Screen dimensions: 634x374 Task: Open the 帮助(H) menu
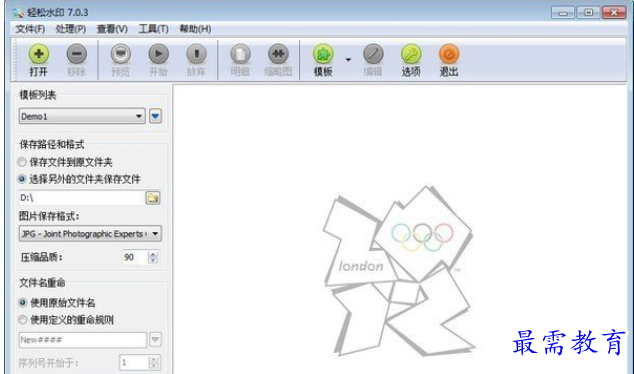coord(195,29)
